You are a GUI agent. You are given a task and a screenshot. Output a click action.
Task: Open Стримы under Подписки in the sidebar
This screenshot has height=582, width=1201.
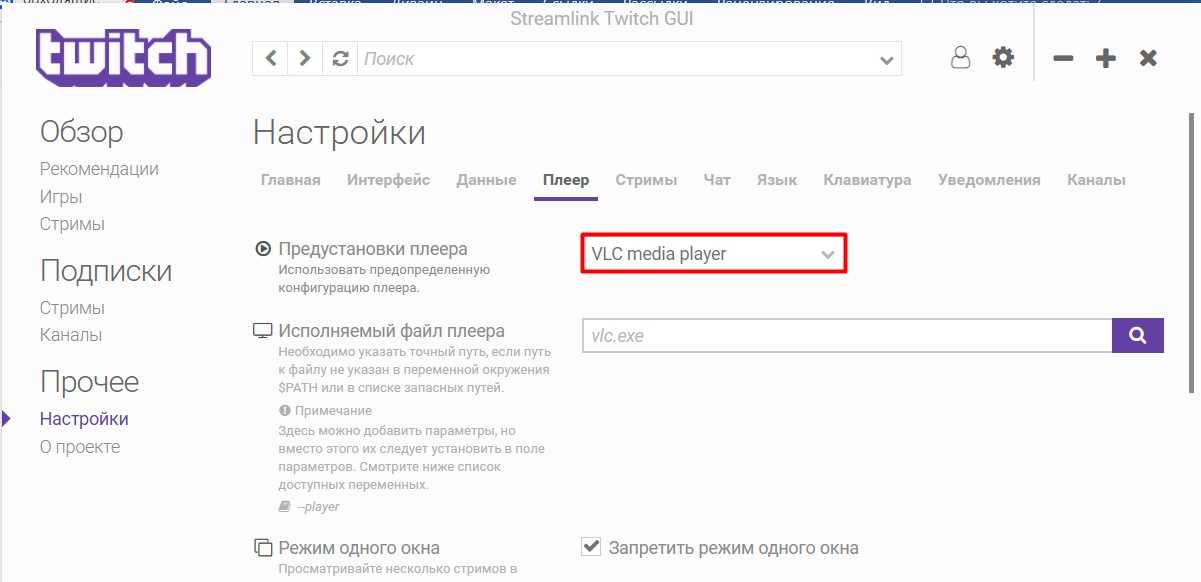tap(72, 308)
